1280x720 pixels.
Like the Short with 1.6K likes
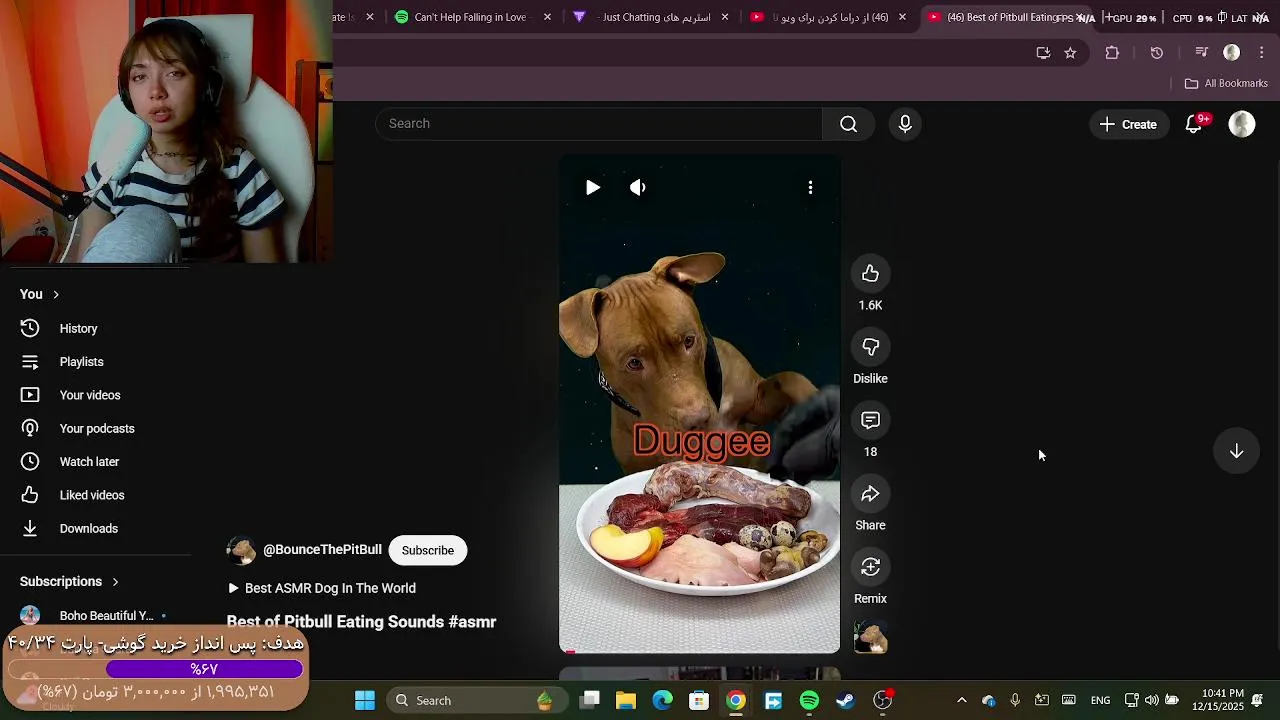(x=870, y=274)
